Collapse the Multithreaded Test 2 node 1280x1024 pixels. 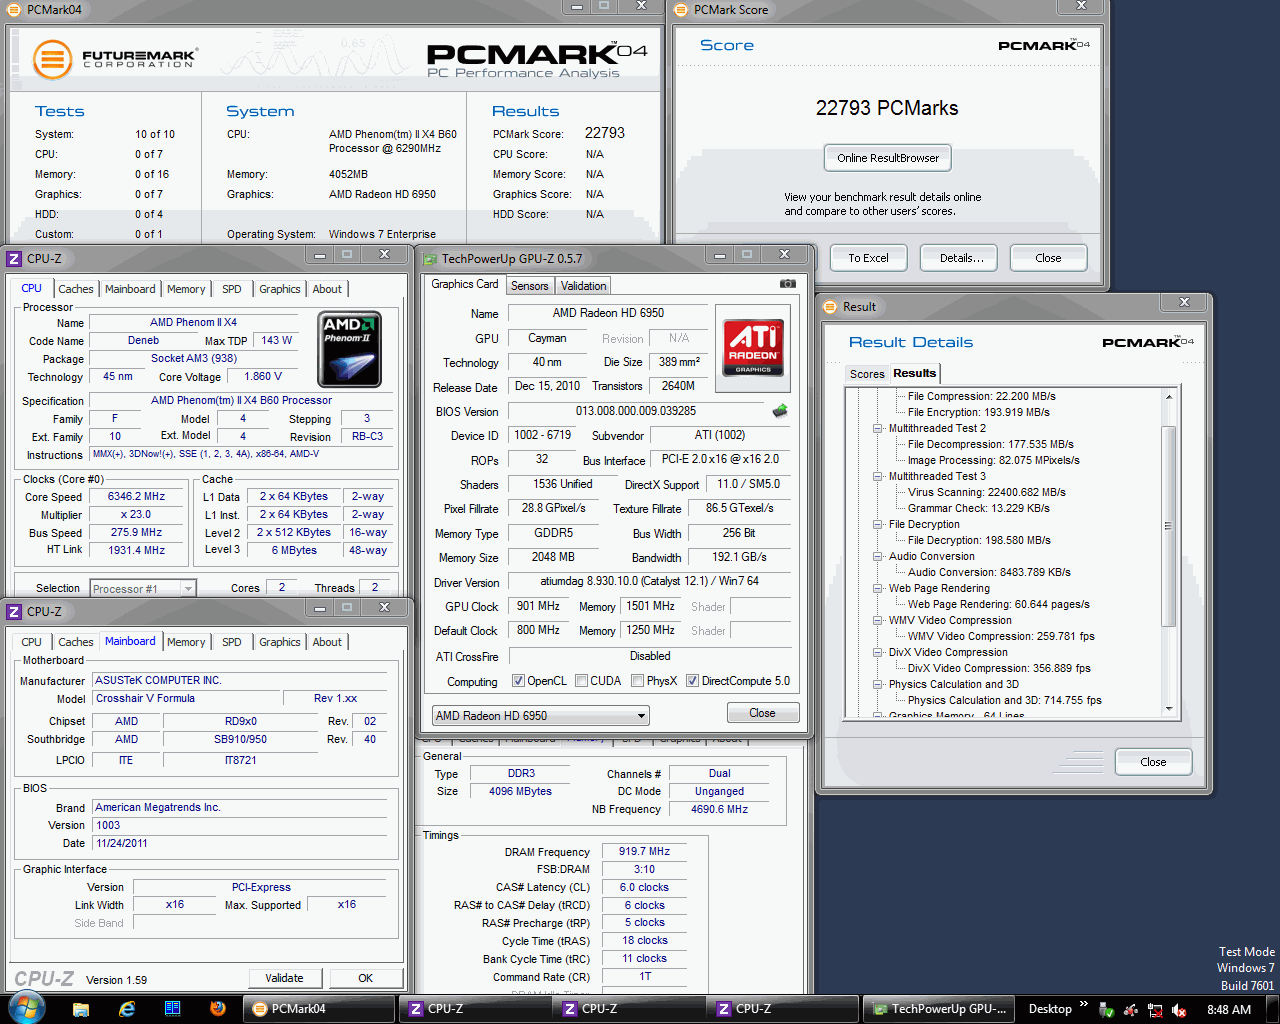(x=878, y=428)
